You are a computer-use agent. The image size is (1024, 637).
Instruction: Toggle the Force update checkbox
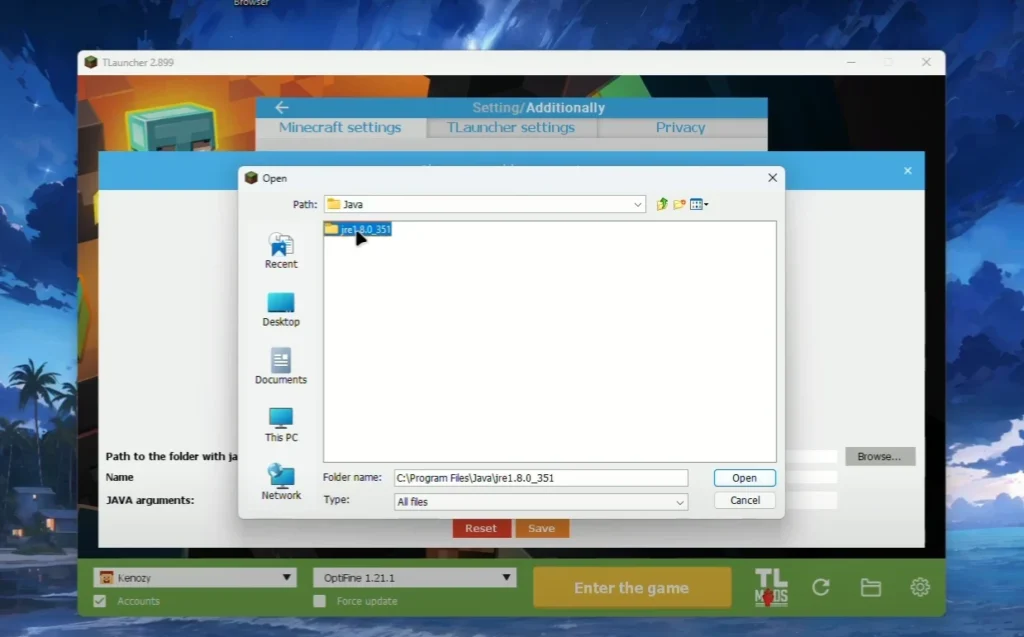[x=319, y=601]
